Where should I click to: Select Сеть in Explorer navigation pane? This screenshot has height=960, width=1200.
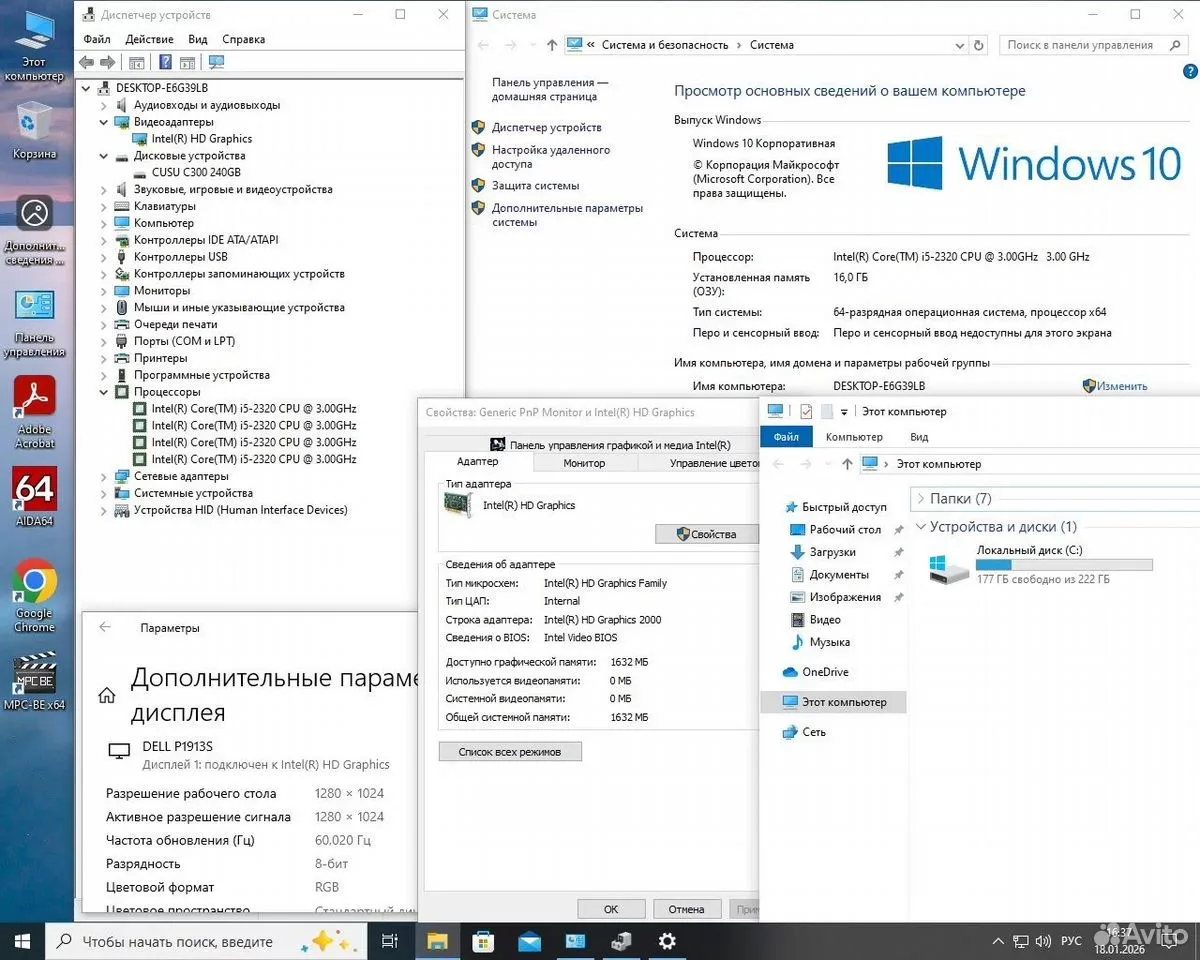click(814, 732)
